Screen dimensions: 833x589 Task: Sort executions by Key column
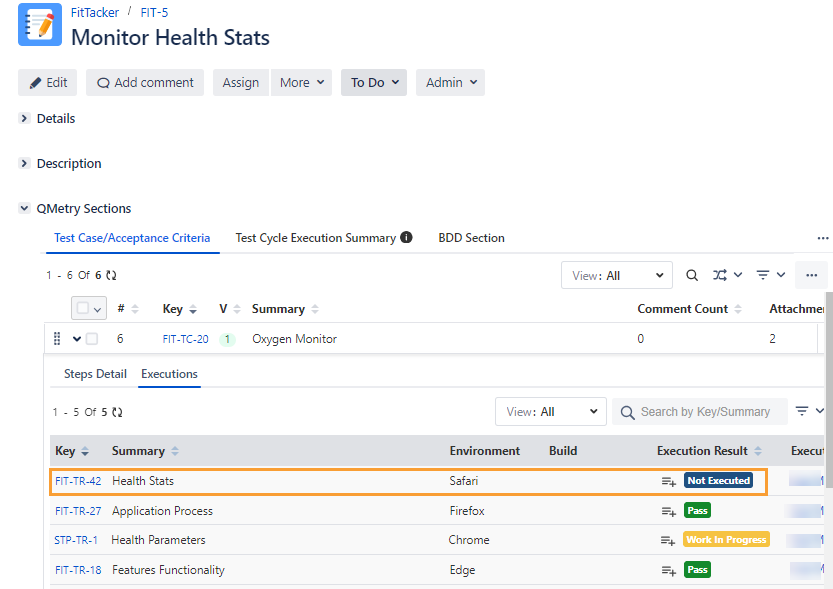click(85, 451)
